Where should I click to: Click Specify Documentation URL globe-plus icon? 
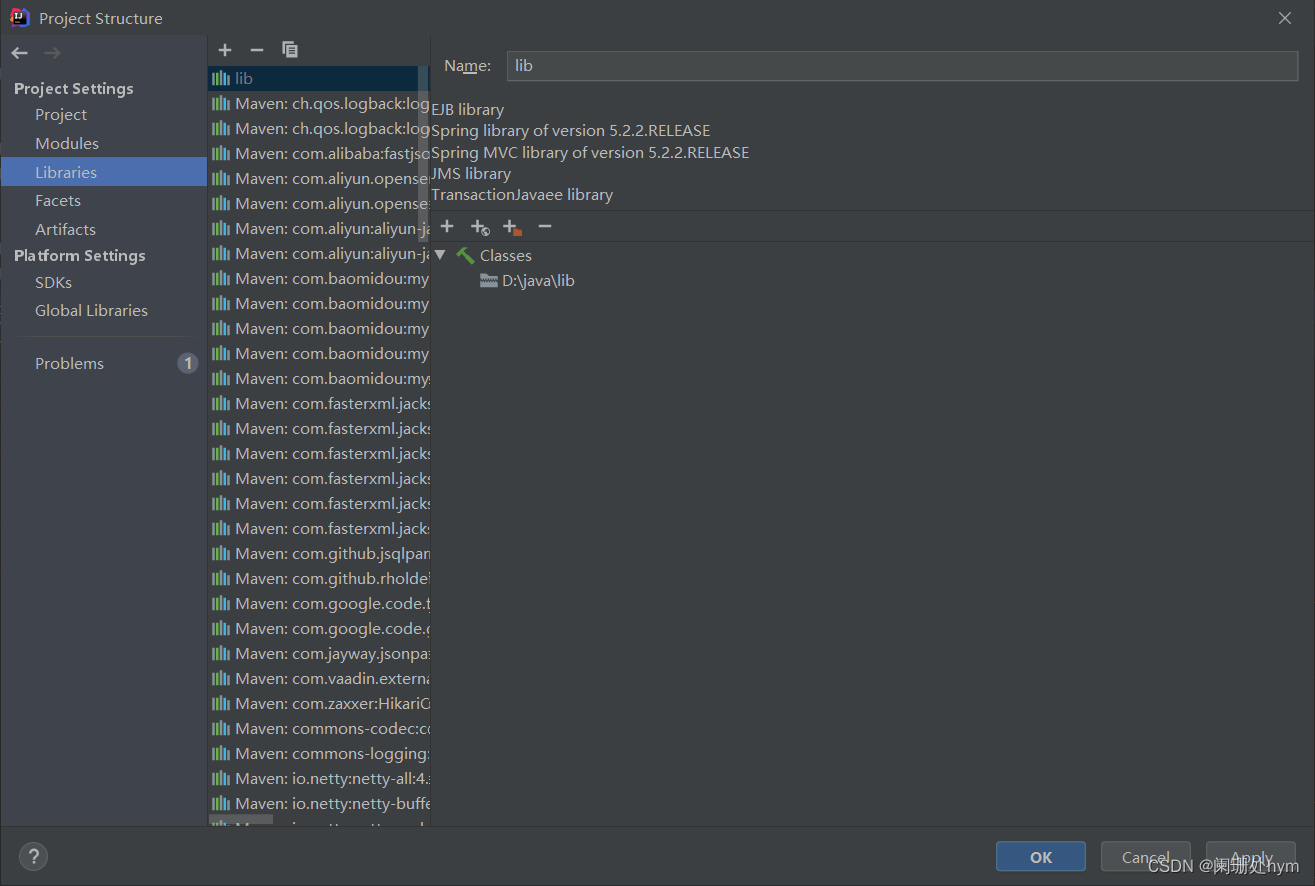pos(480,228)
